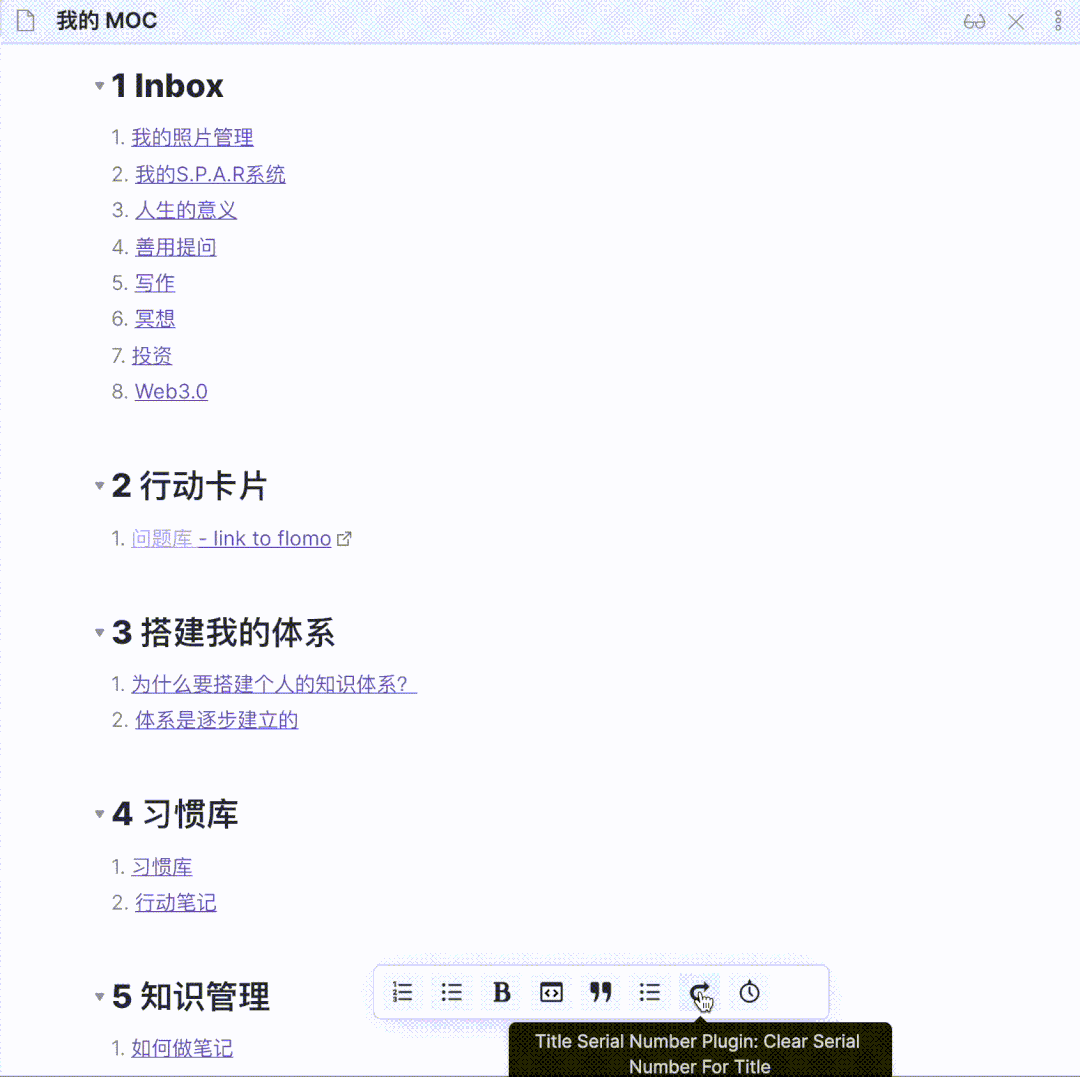Open the 问题库 flomo external link
Image resolution: width=1080 pixels, height=1077 pixels.
point(162,538)
